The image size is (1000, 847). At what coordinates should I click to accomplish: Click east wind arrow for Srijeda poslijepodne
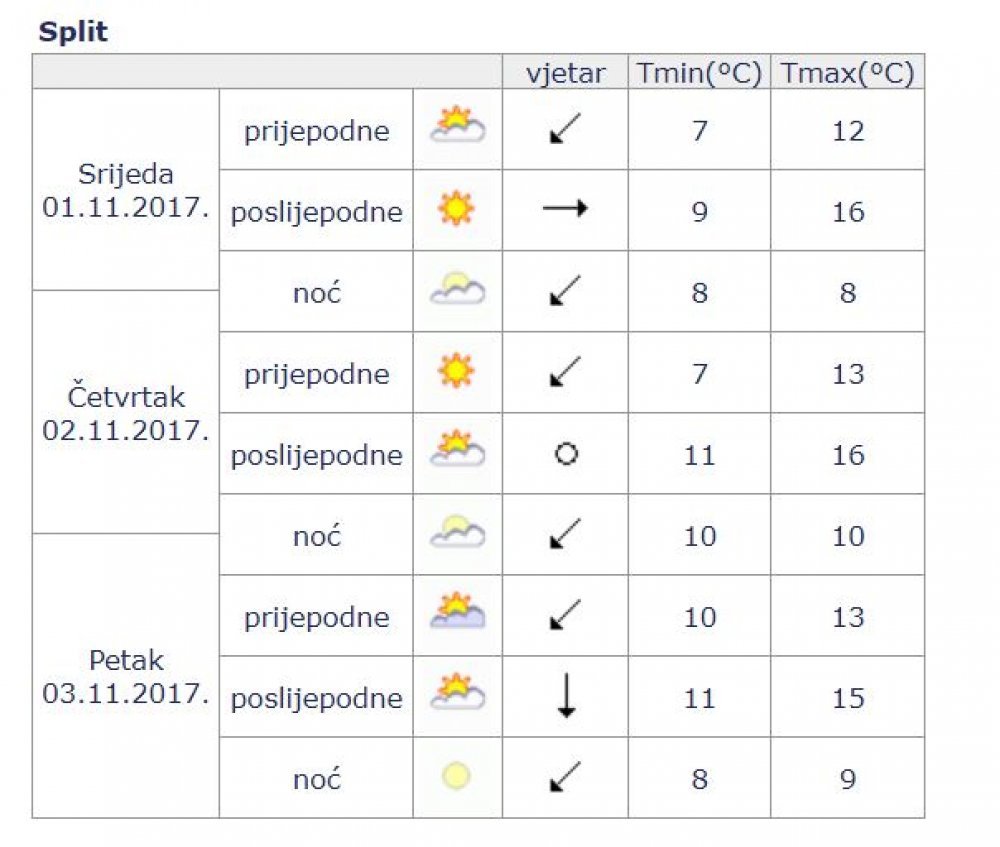565,208
